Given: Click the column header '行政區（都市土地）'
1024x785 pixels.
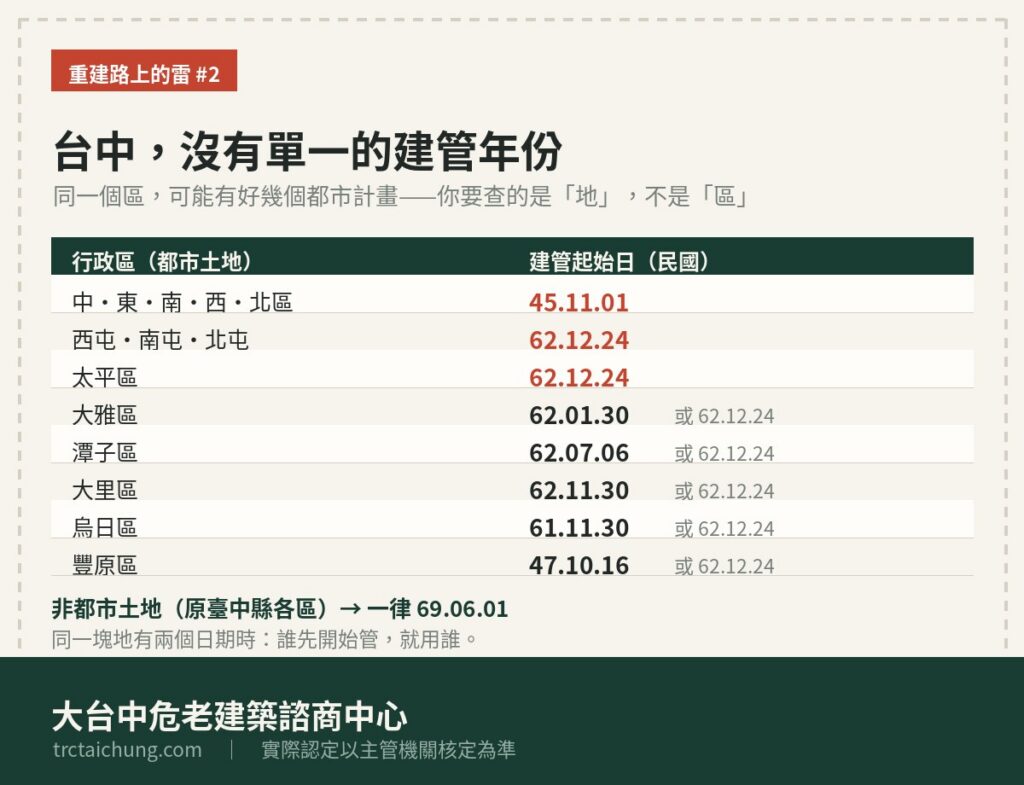Looking at the screenshot, I should 162,261.
